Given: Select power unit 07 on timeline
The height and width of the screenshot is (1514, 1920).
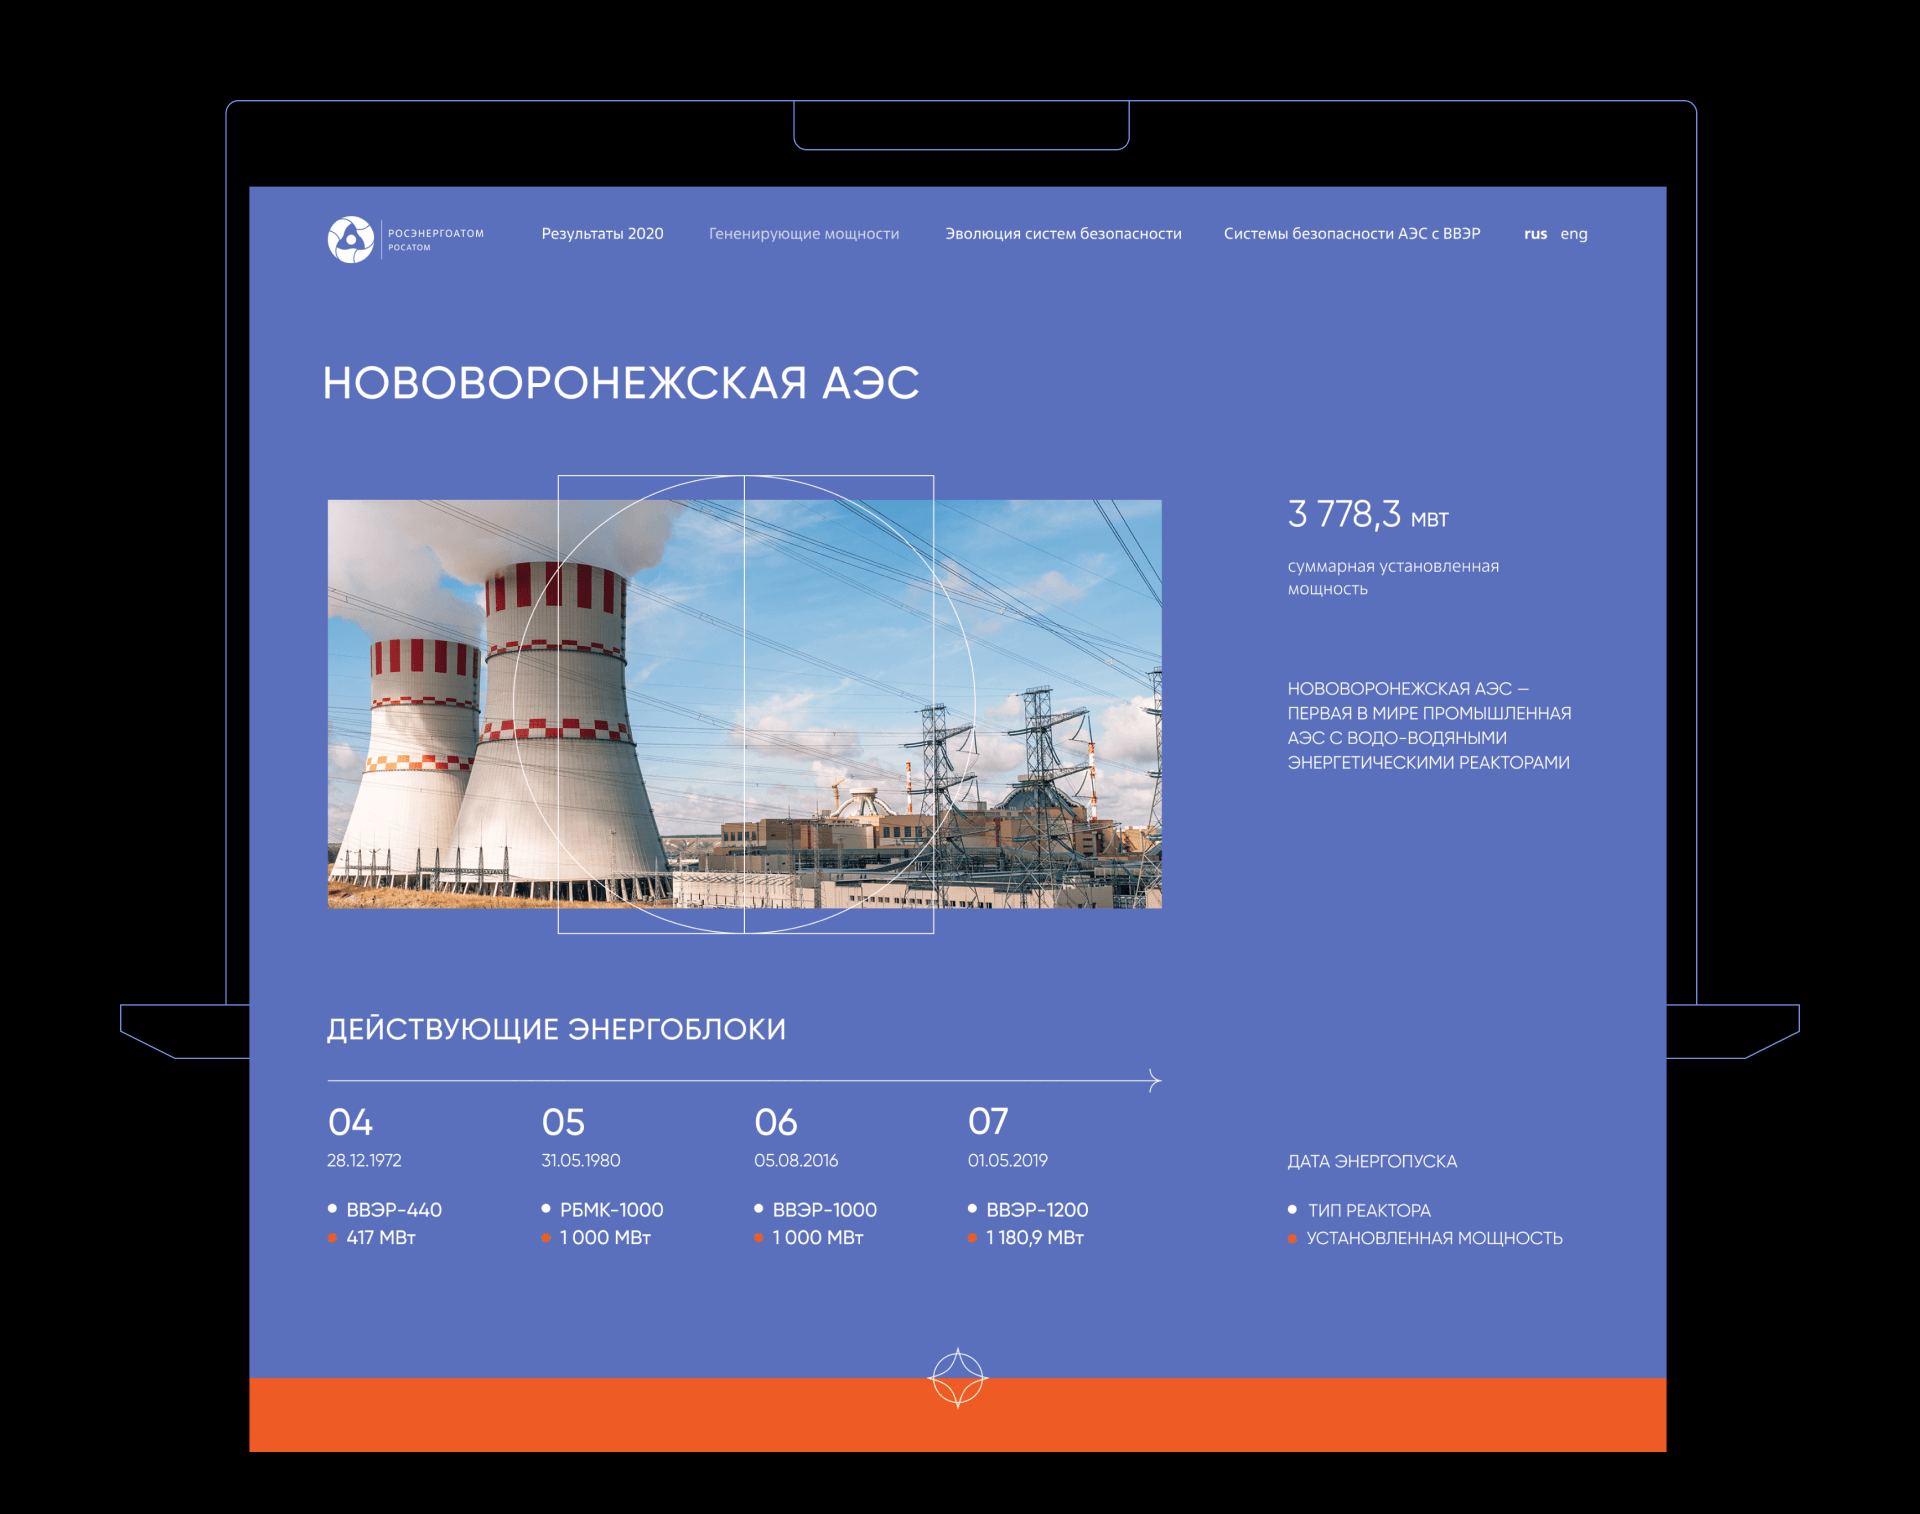Looking at the screenshot, I should 988,1121.
